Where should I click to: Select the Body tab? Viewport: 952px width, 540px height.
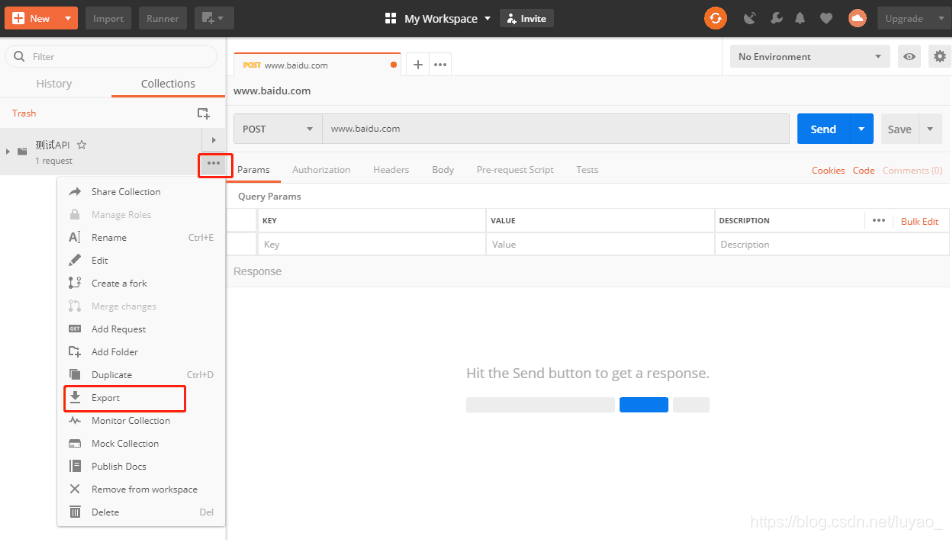point(443,170)
